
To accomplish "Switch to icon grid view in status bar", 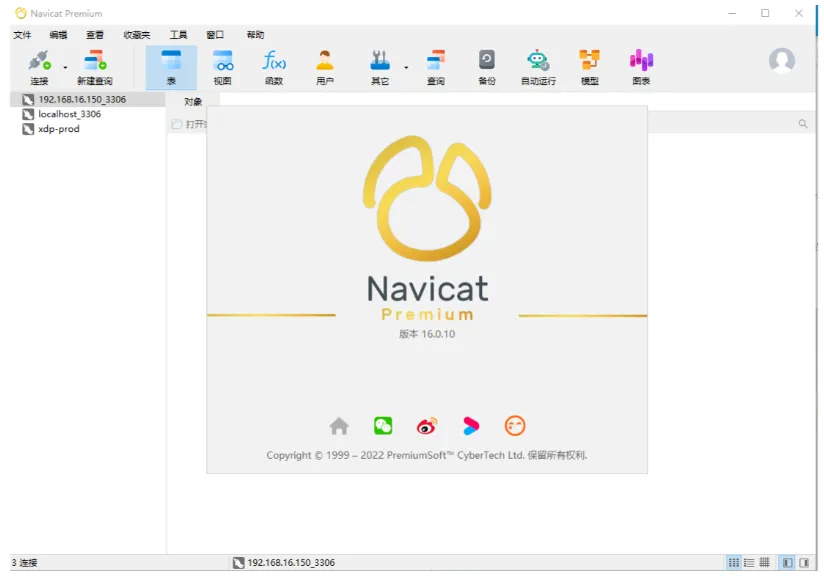I will [734, 562].
